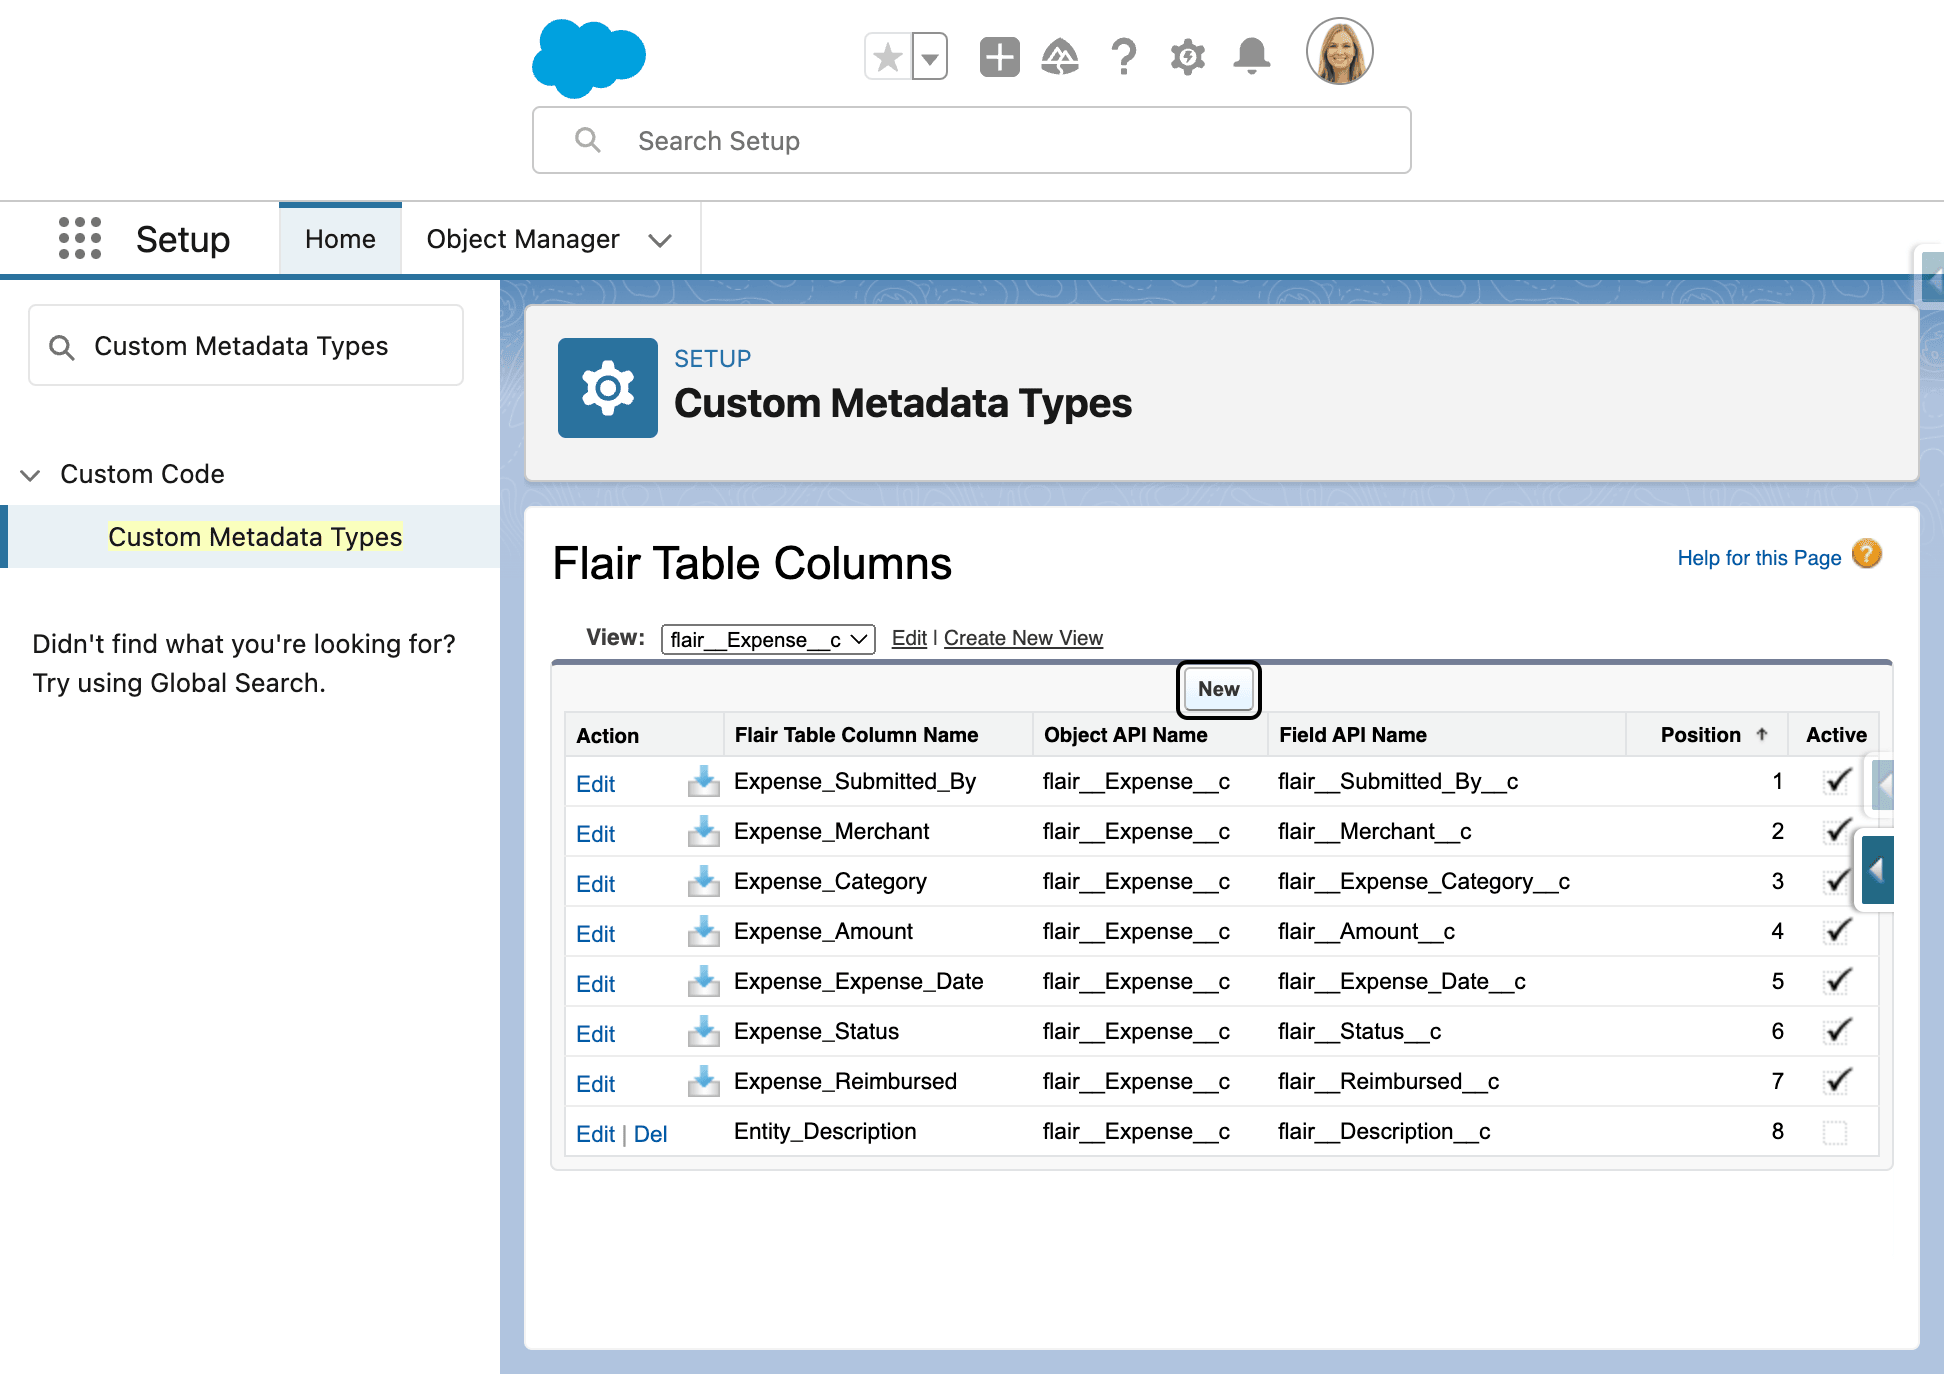Open Help for this Page link
Image resolution: width=1944 pixels, height=1374 pixels.
coord(1759,558)
